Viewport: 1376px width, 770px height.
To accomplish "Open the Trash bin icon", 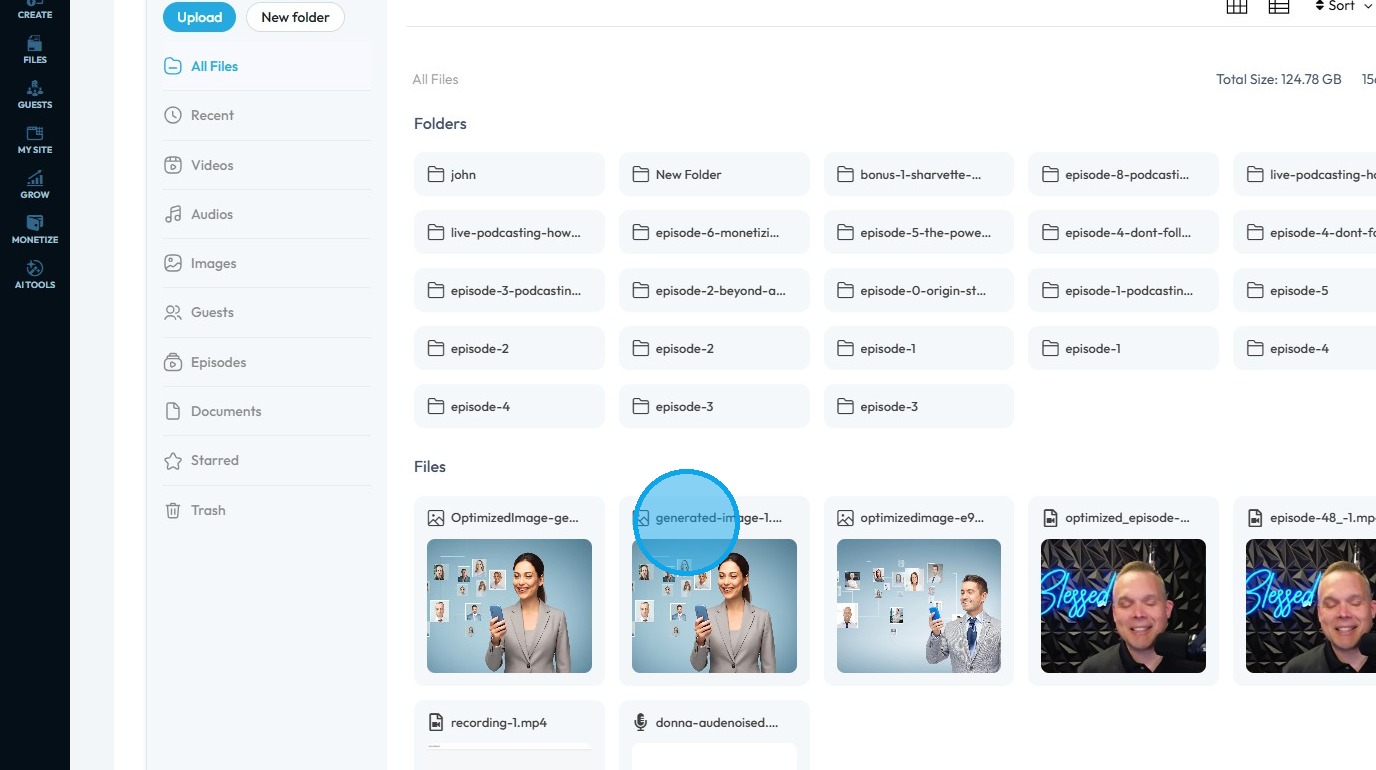I will [x=173, y=510].
